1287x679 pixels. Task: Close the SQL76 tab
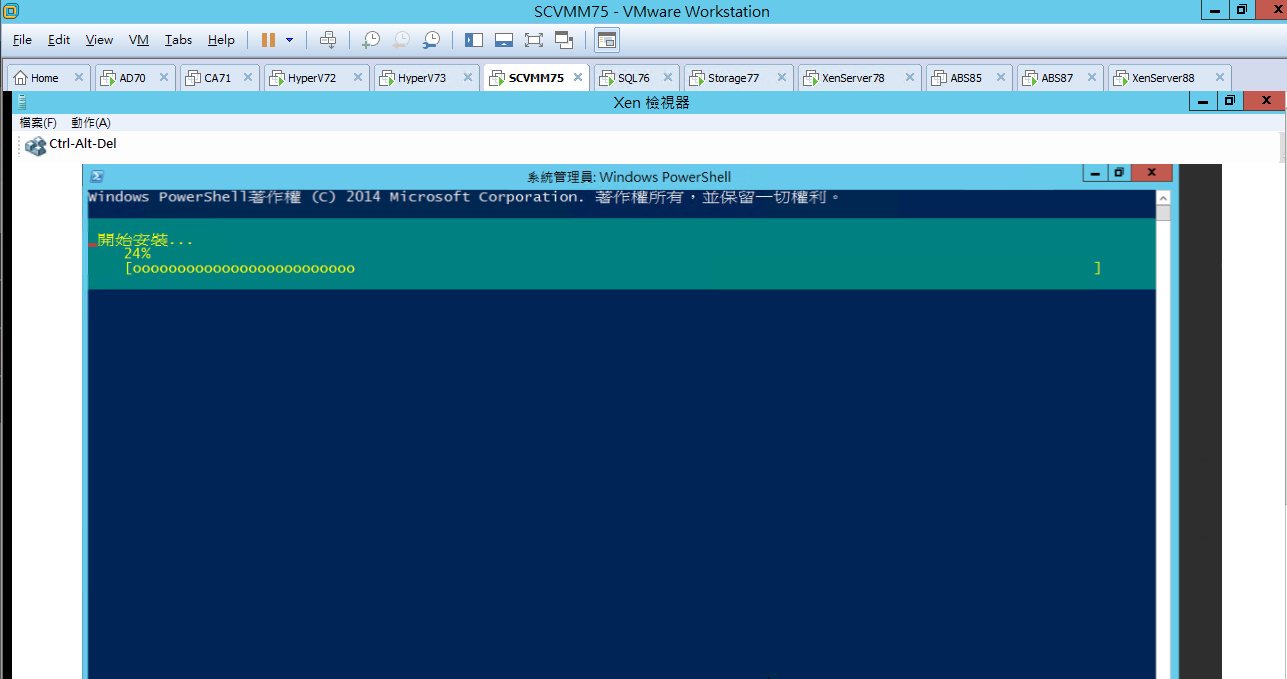click(668, 77)
